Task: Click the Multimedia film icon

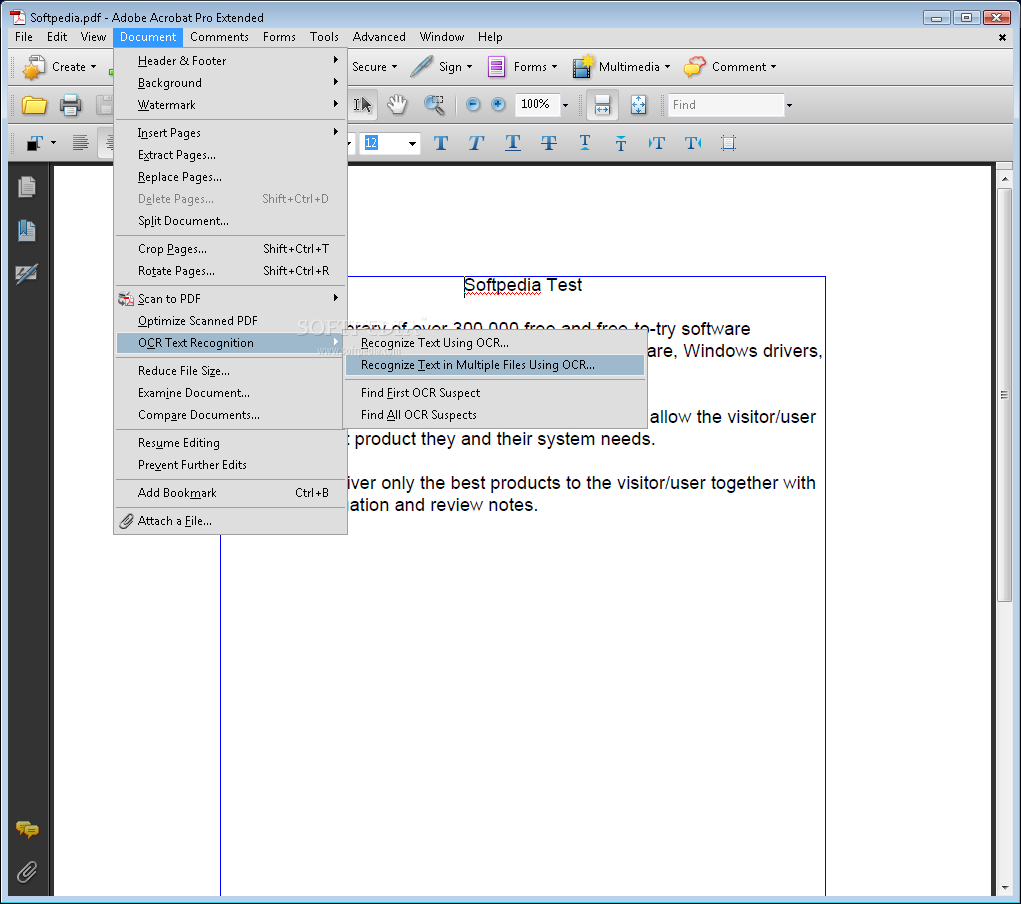Action: click(583, 66)
